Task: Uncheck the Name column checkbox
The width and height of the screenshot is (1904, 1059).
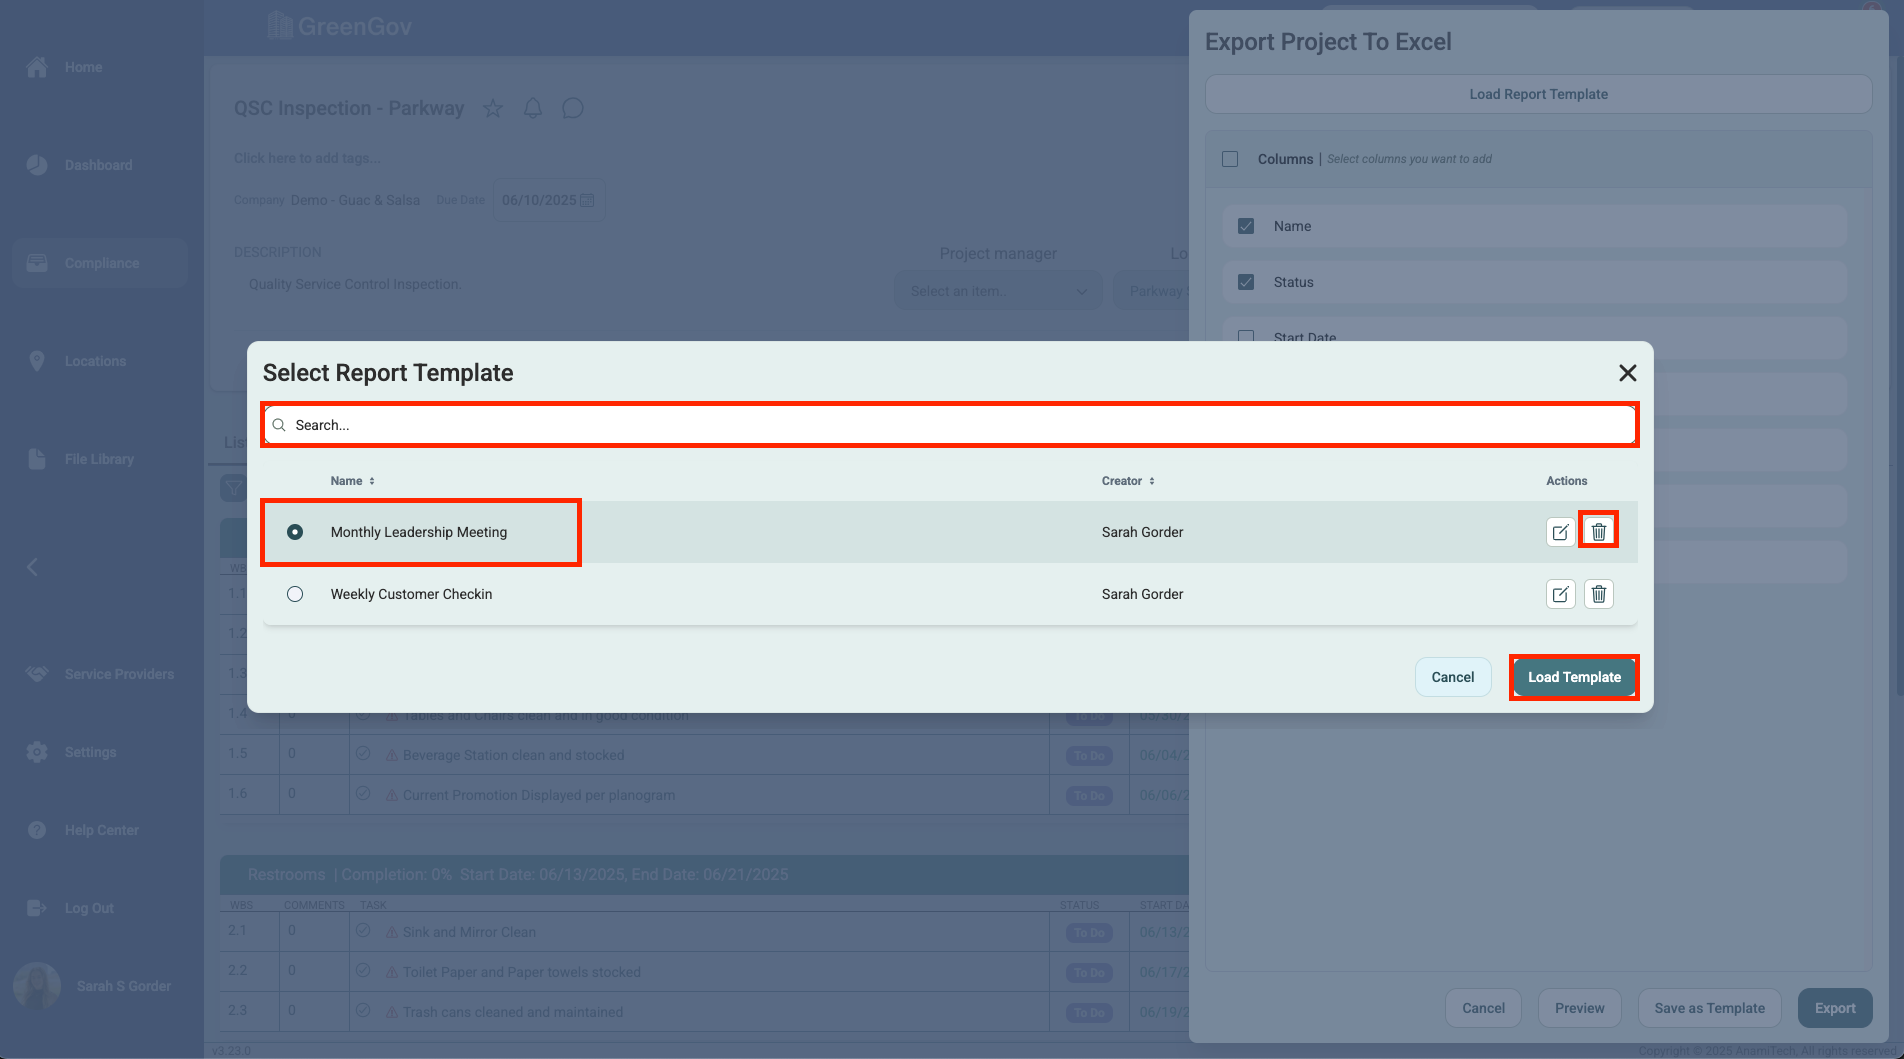Action: pos(1246,226)
